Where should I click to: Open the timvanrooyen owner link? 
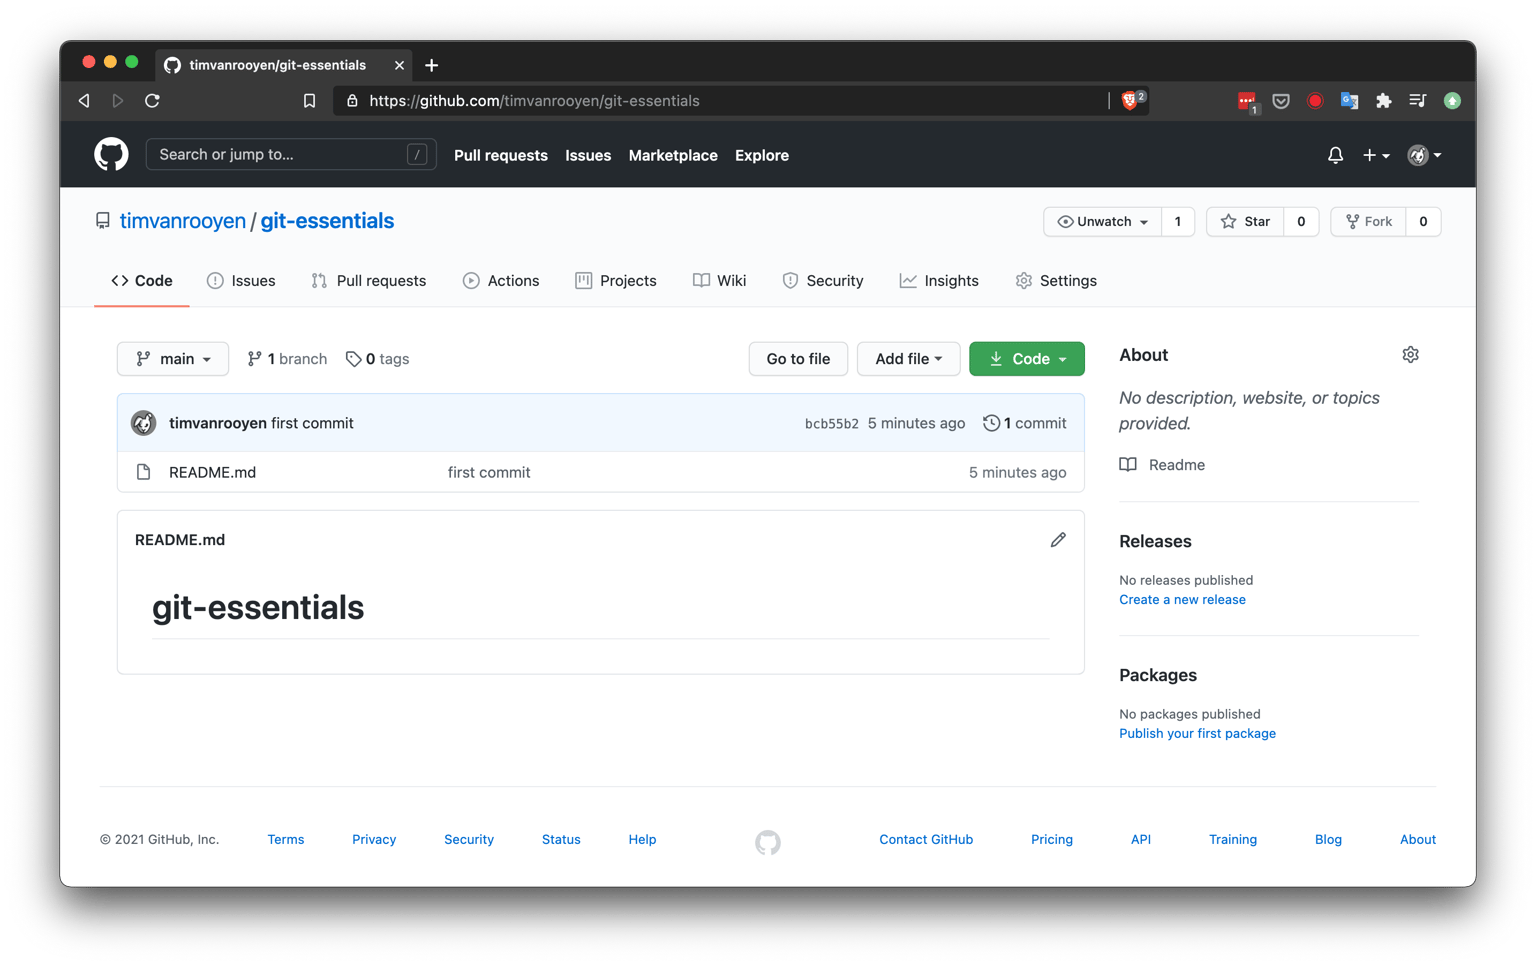[x=183, y=221]
